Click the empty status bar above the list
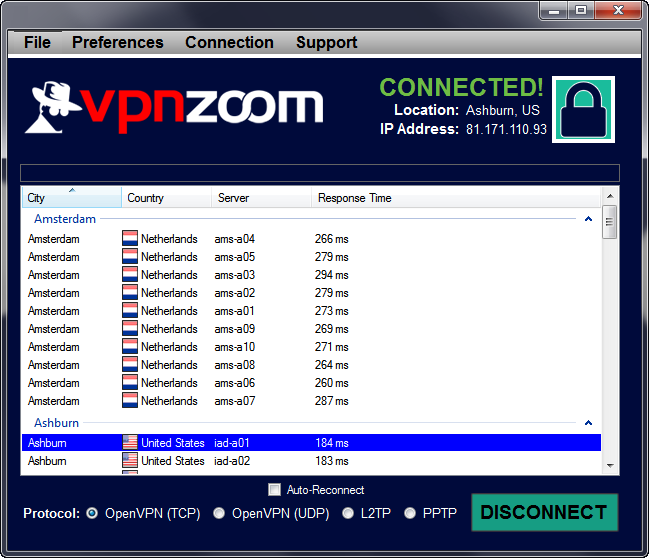This screenshot has width=649, height=558. click(320, 173)
